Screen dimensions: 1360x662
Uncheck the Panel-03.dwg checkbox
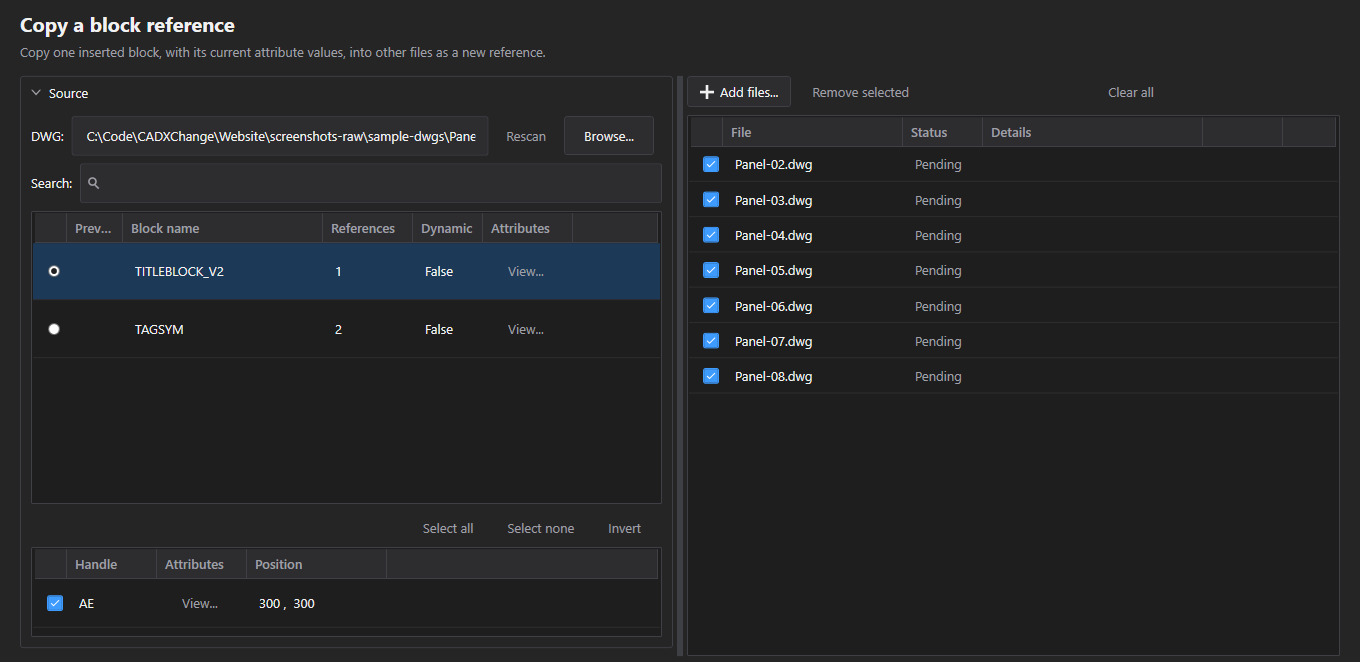[x=711, y=200]
